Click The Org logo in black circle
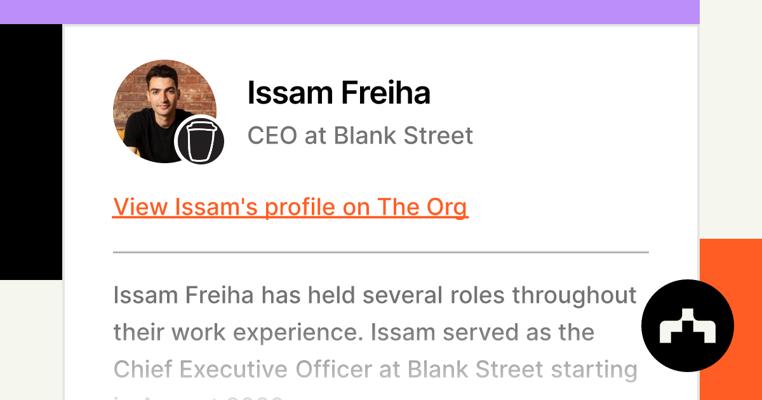 [x=687, y=326]
